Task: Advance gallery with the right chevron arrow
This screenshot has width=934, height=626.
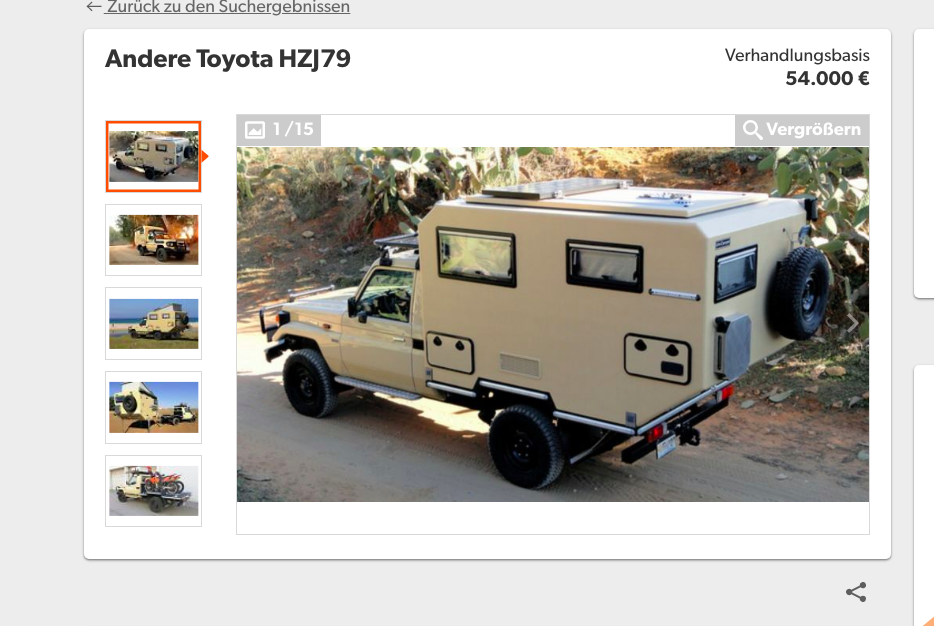Action: (852, 323)
